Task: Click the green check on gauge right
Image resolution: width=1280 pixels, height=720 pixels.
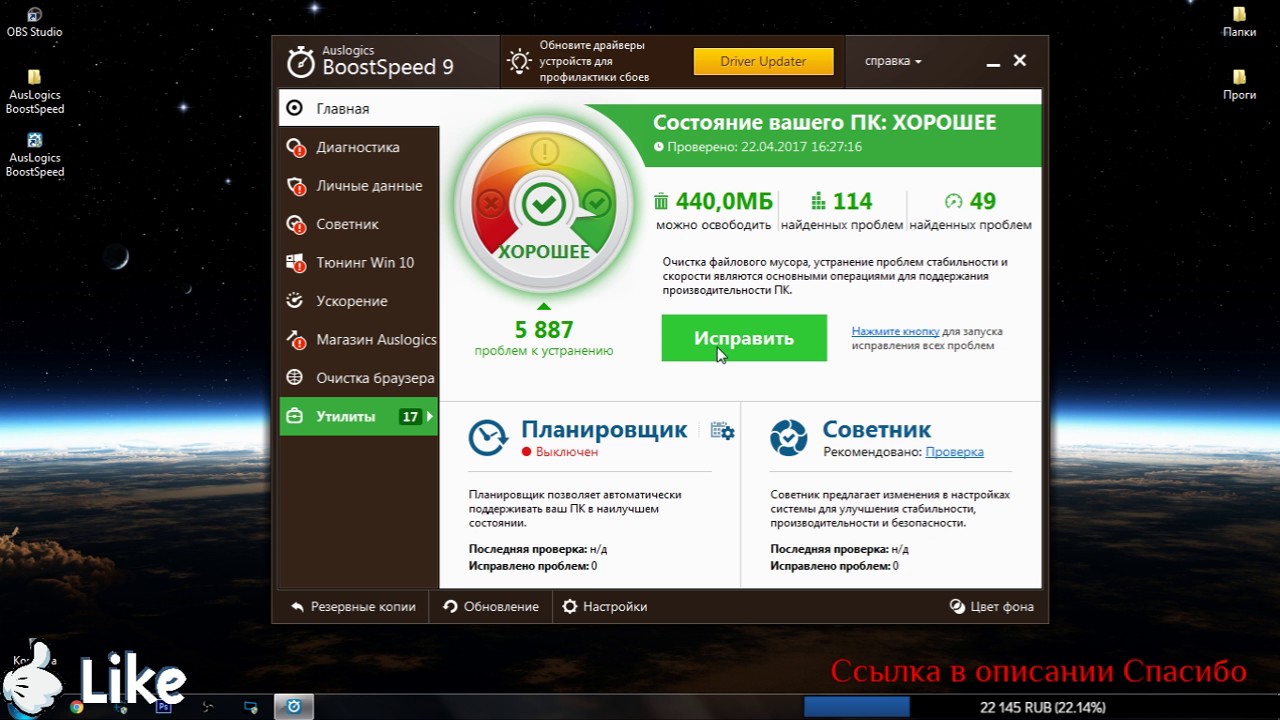Action: (597, 203)
